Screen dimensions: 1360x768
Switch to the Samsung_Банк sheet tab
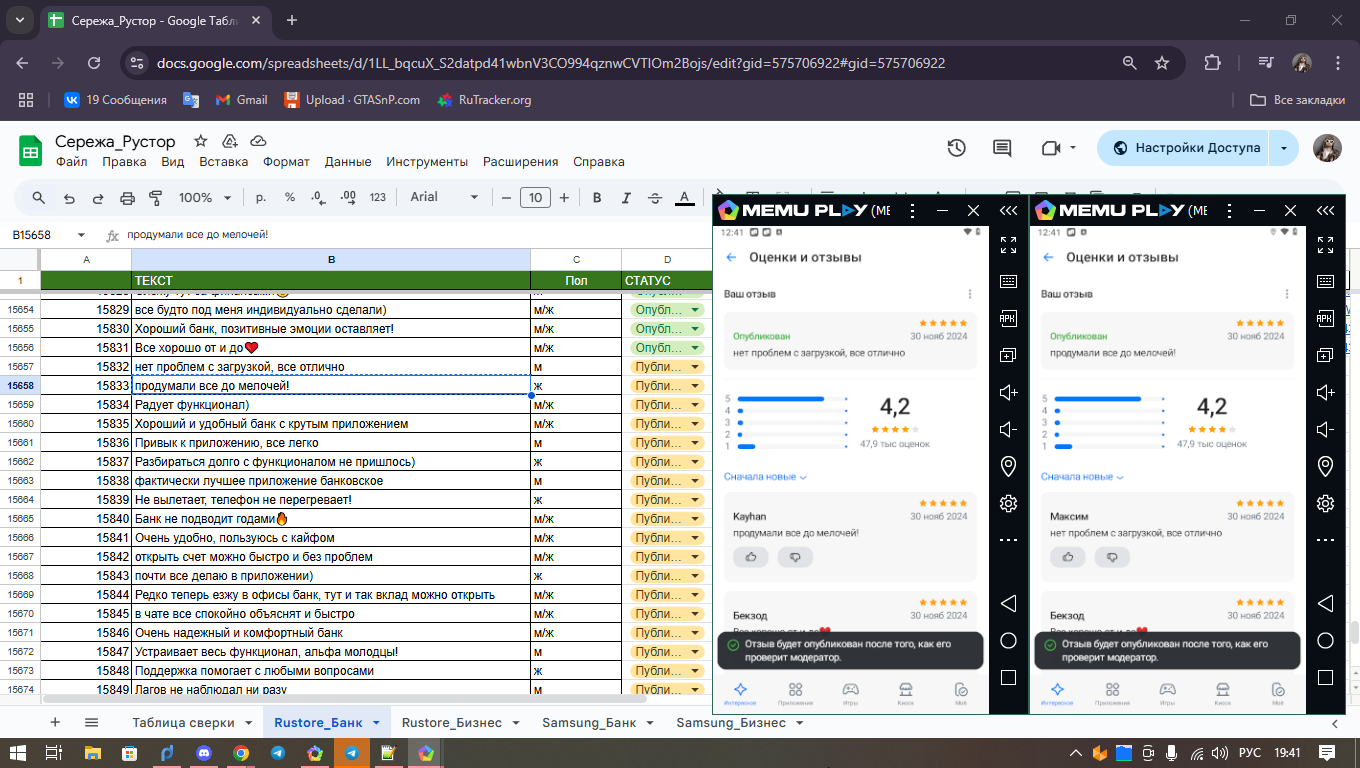589,722
